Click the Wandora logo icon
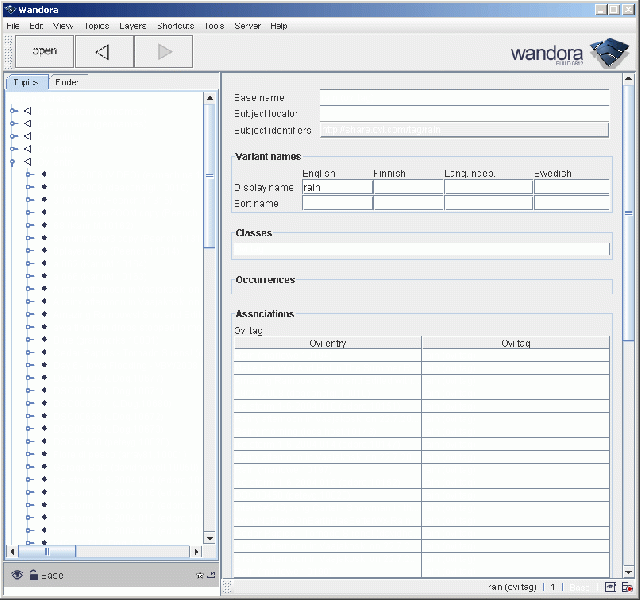This screenshot has height=600, width=640. pyautogui.click(x=606, y=52)
